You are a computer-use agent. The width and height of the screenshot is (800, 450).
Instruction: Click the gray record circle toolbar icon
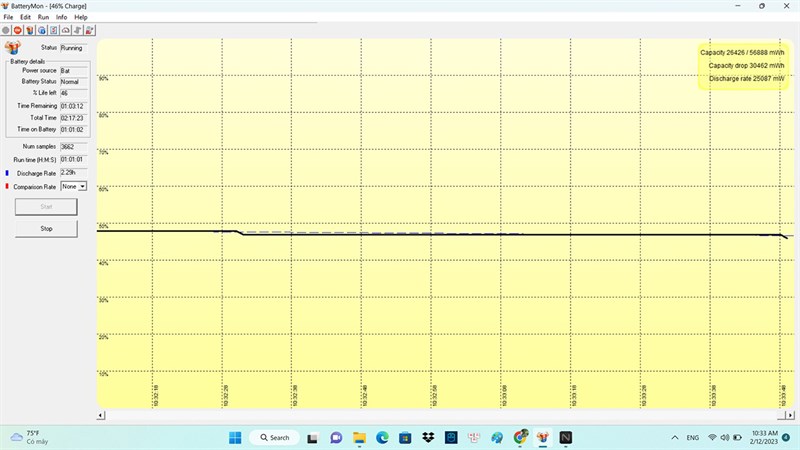pyautogui.click(x=6, y=30)
